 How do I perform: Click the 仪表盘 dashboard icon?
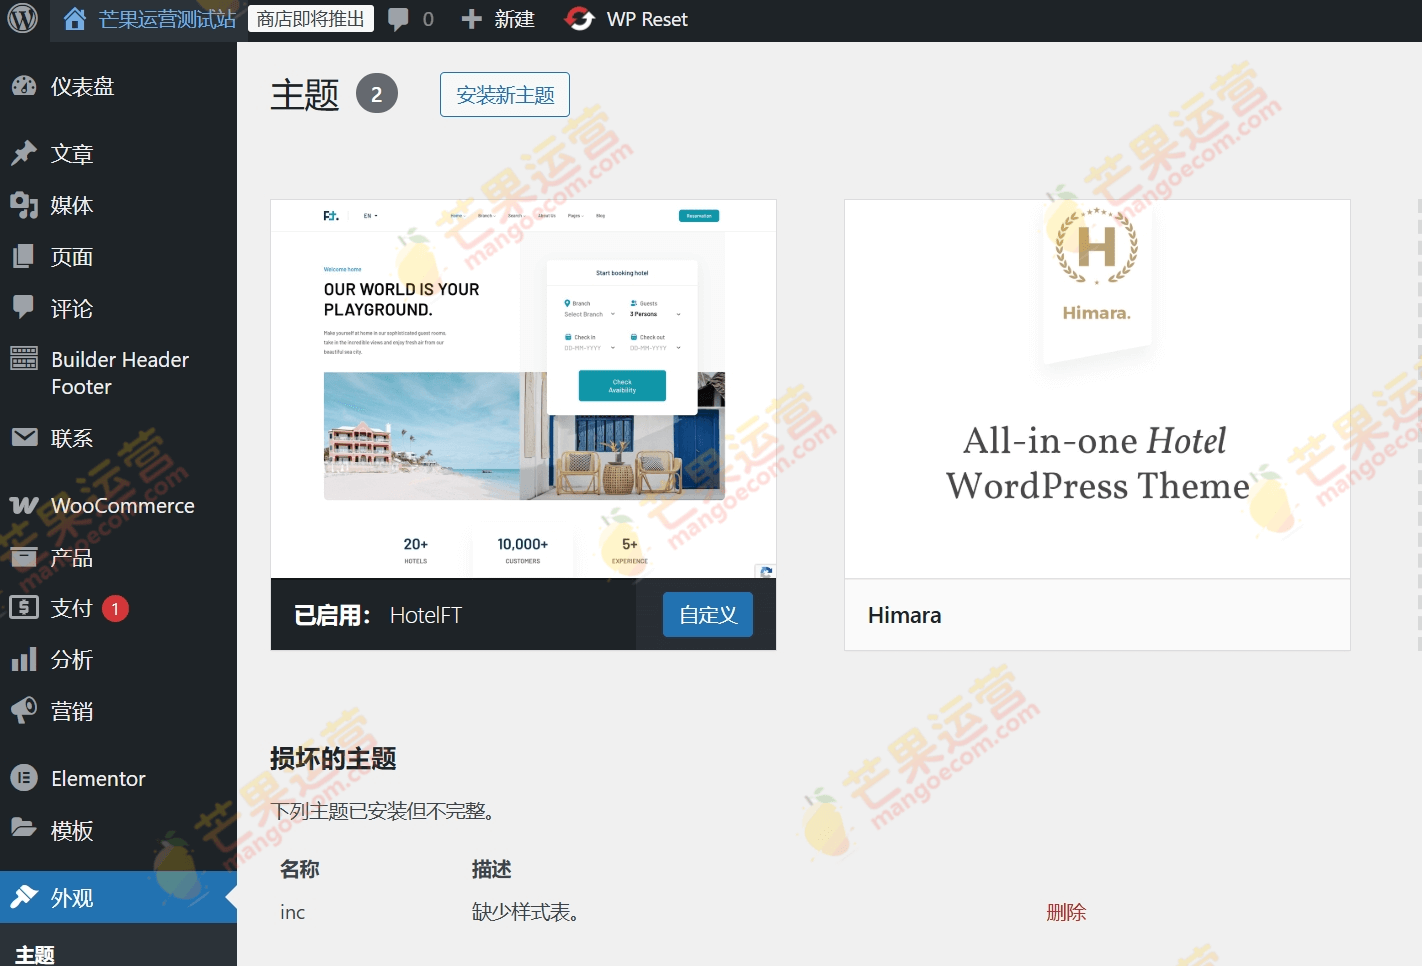click(24, 86)
